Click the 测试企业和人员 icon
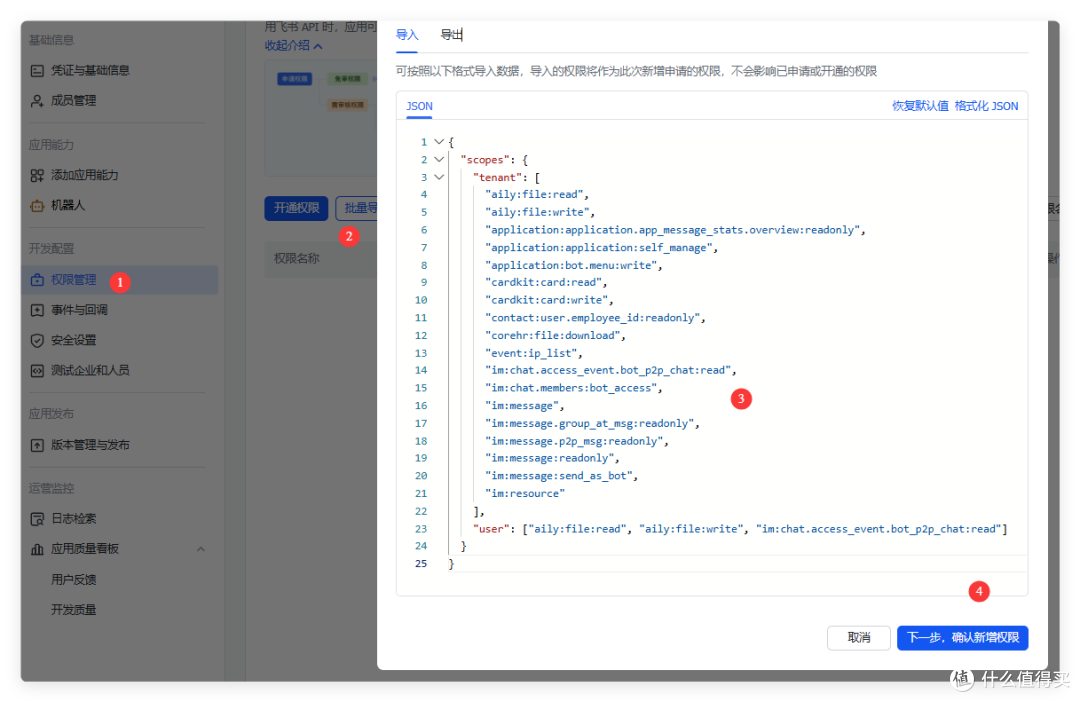The height and width of the screenshot is (702, 1080). click(37, 371)
